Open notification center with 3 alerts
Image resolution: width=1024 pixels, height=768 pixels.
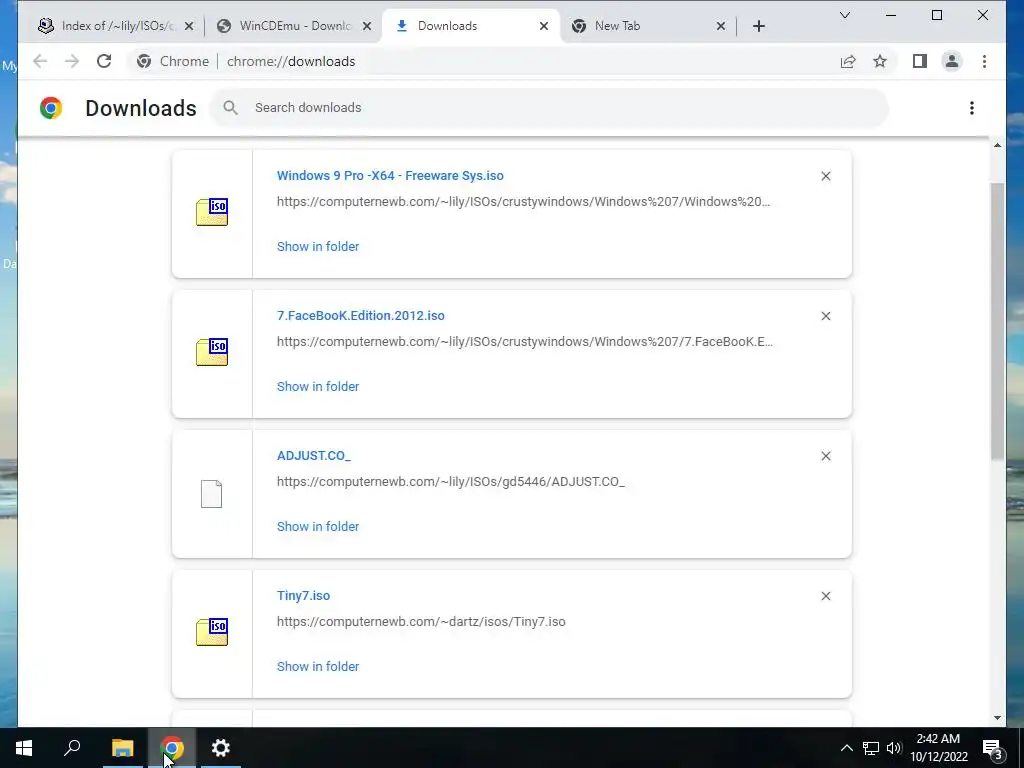click(x=993, y=748)
